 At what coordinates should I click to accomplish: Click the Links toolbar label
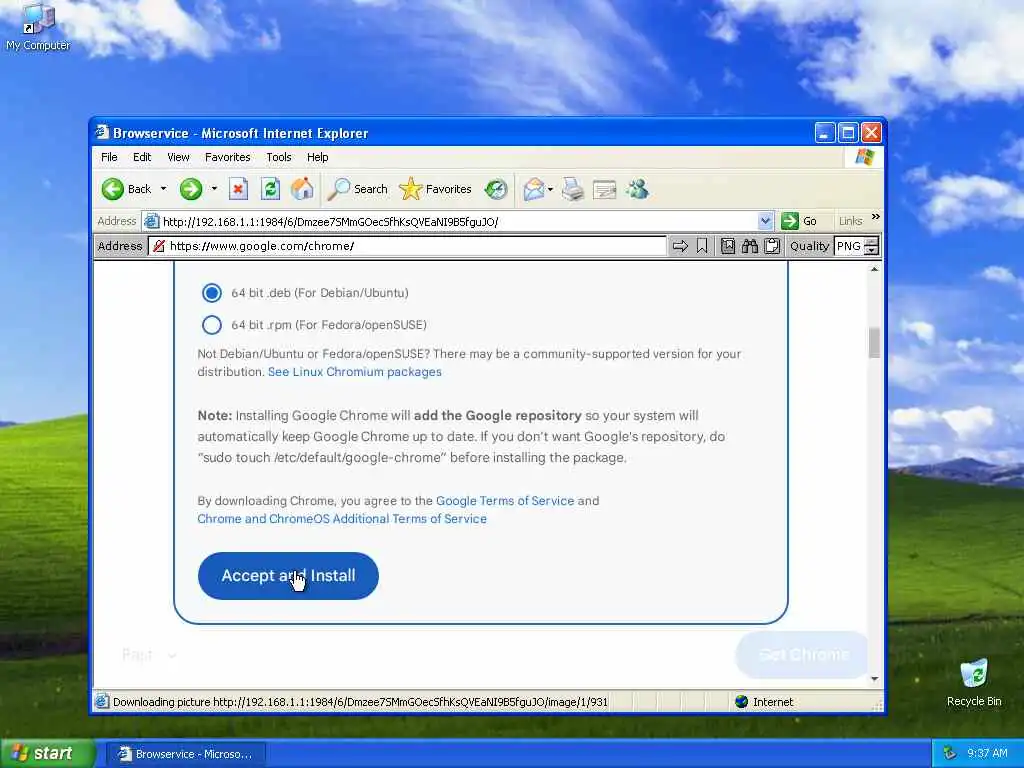coord(850,221)
